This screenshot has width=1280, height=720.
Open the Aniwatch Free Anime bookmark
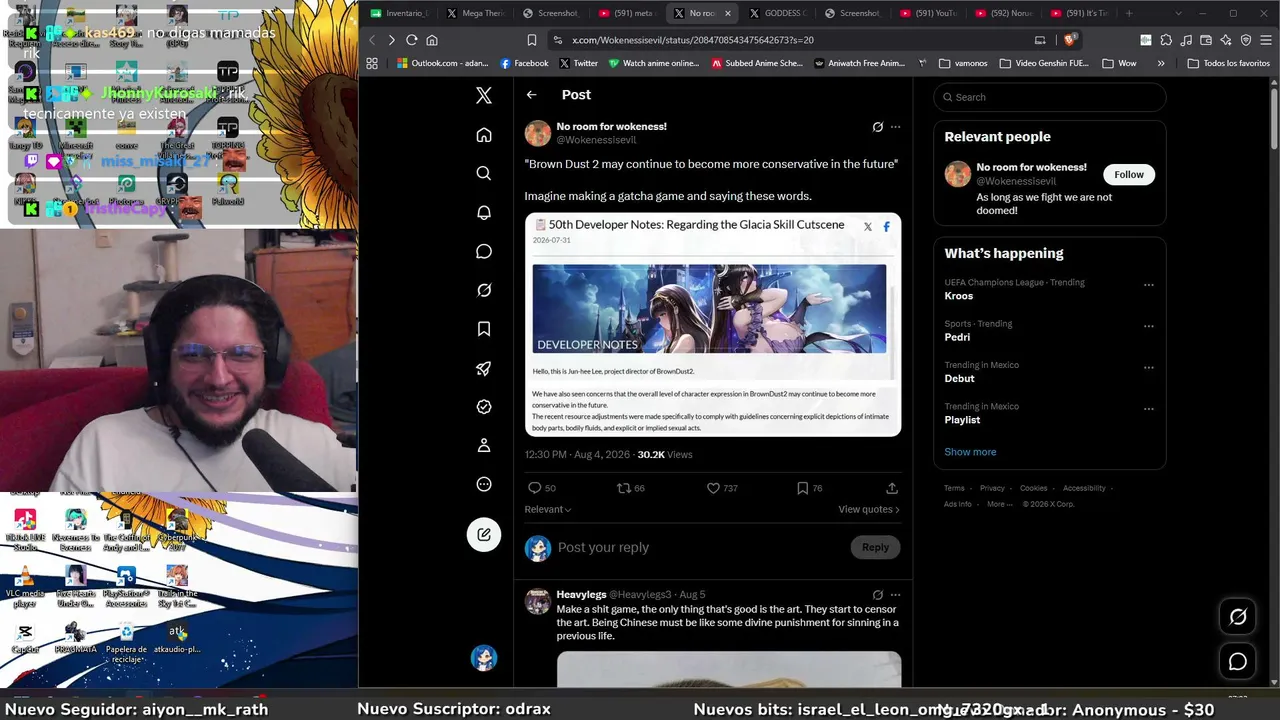click(859, 63)
